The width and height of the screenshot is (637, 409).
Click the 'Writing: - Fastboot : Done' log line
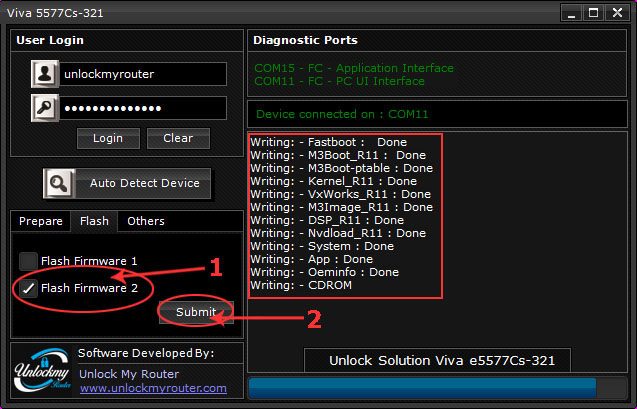(x=329, y=142)
